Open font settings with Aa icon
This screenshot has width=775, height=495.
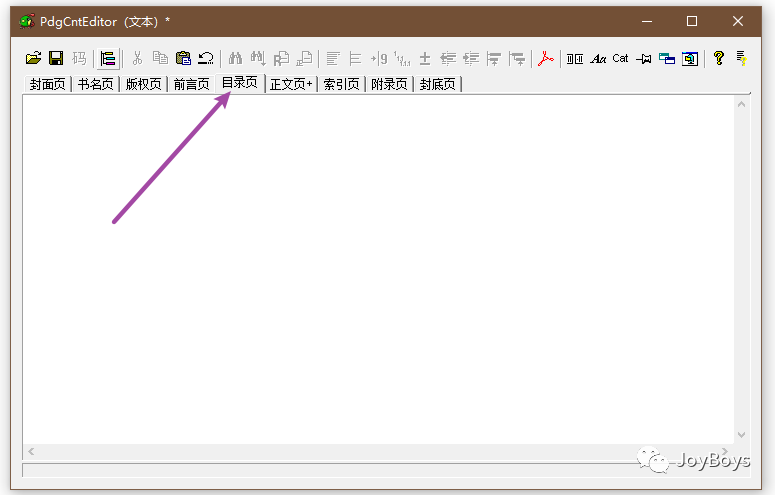598,59
